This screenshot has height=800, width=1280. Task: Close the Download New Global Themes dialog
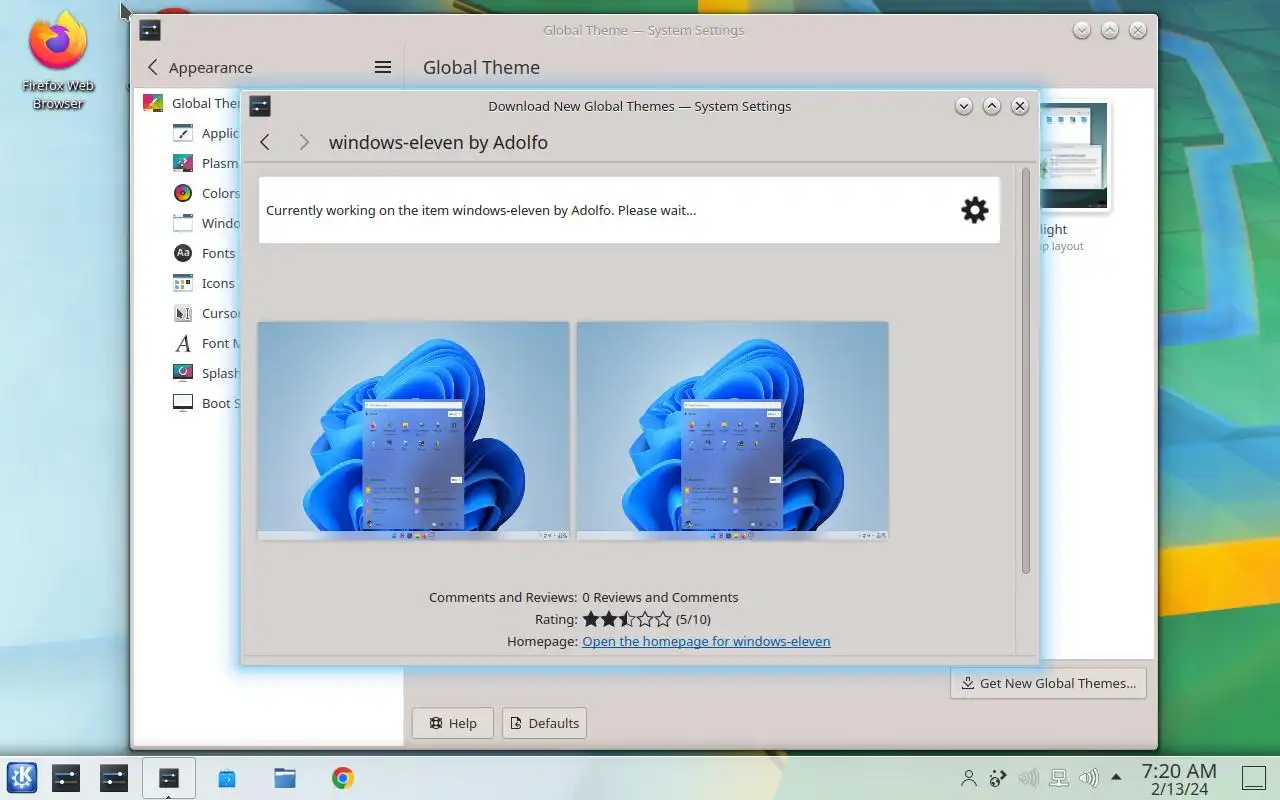click(x=1020, y=106)
